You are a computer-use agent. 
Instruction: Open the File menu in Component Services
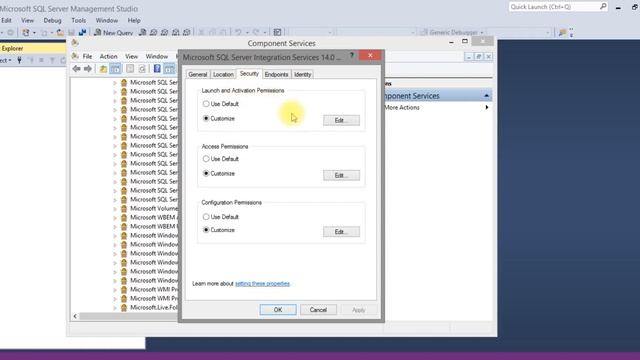87,56
